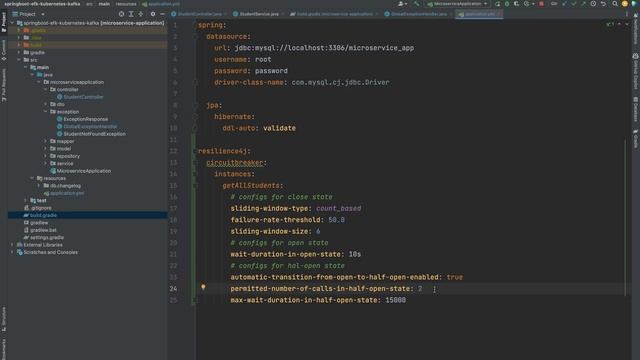The height and width of the screenshot is (360, 640).
Task: Click the undo rollback arrow icon
Action: click(x=603, y=4)
